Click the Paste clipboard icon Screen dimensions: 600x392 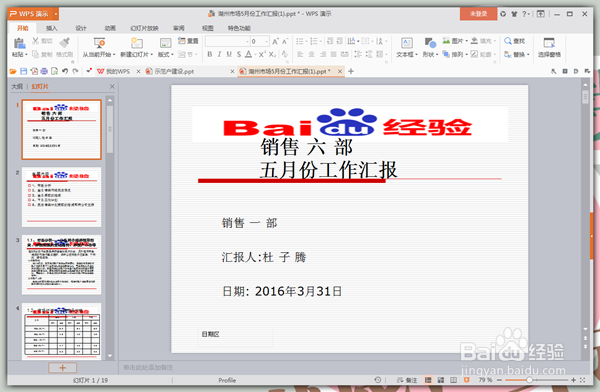coord(19,43)
